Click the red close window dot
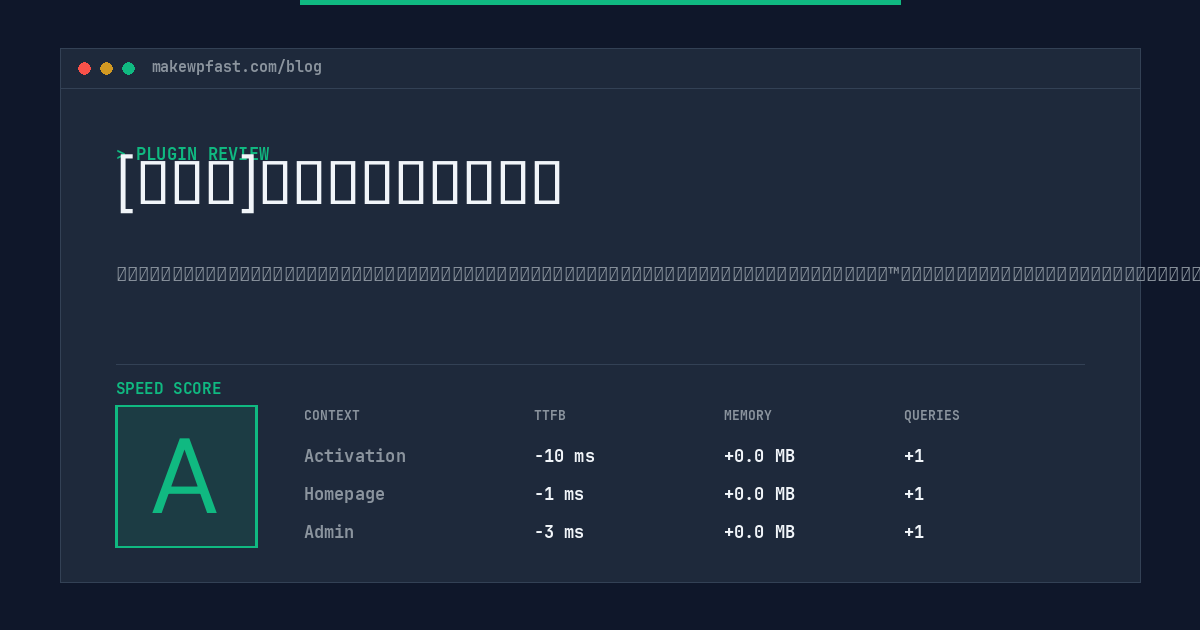The height and width of the screenshot is (630, 1200). [x=84, y=68]
